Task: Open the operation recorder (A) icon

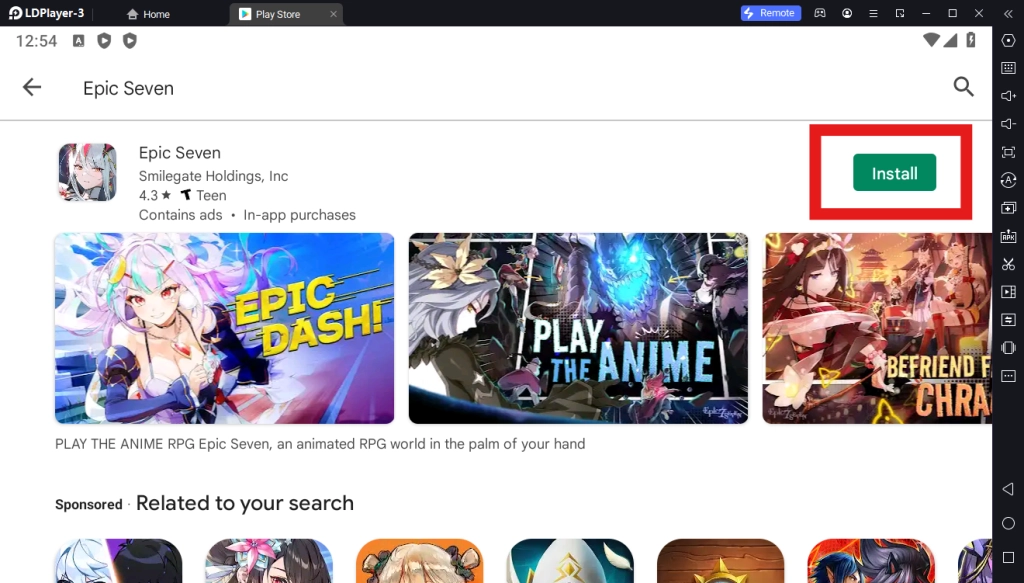Action: (1008, 180)
